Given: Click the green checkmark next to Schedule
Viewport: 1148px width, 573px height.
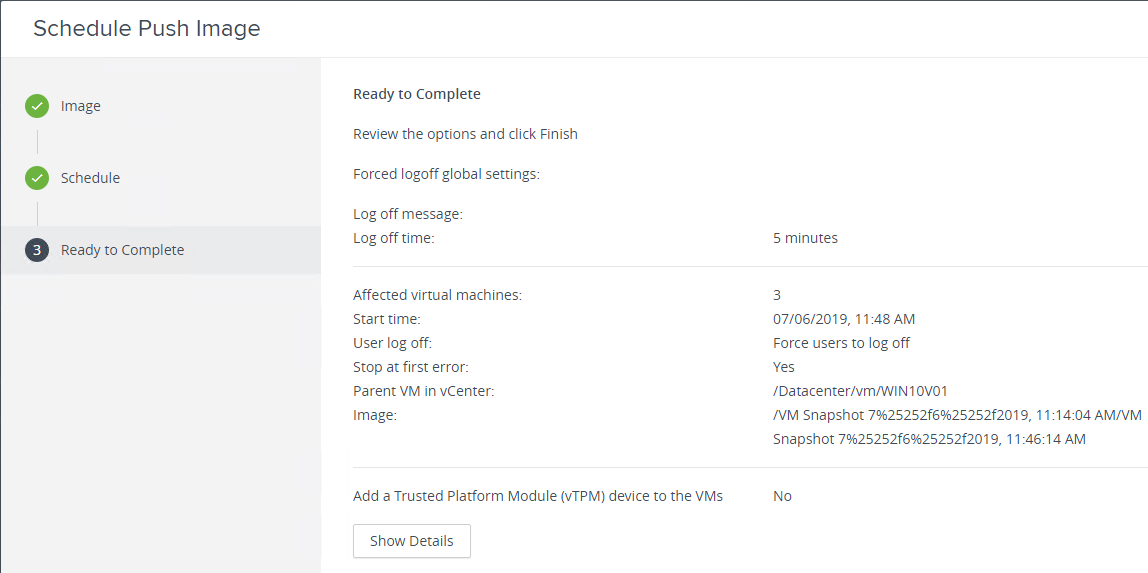Looking at the screenshot, I should click(37, 178).
